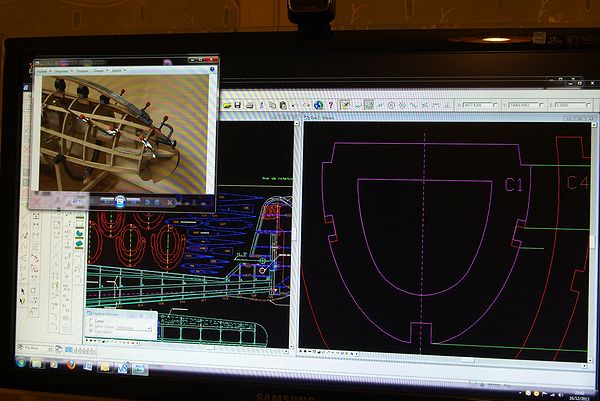Go to next photo in viewer
Image resolution: width=600 pixels, height=401 pixels.
[133, 202]
